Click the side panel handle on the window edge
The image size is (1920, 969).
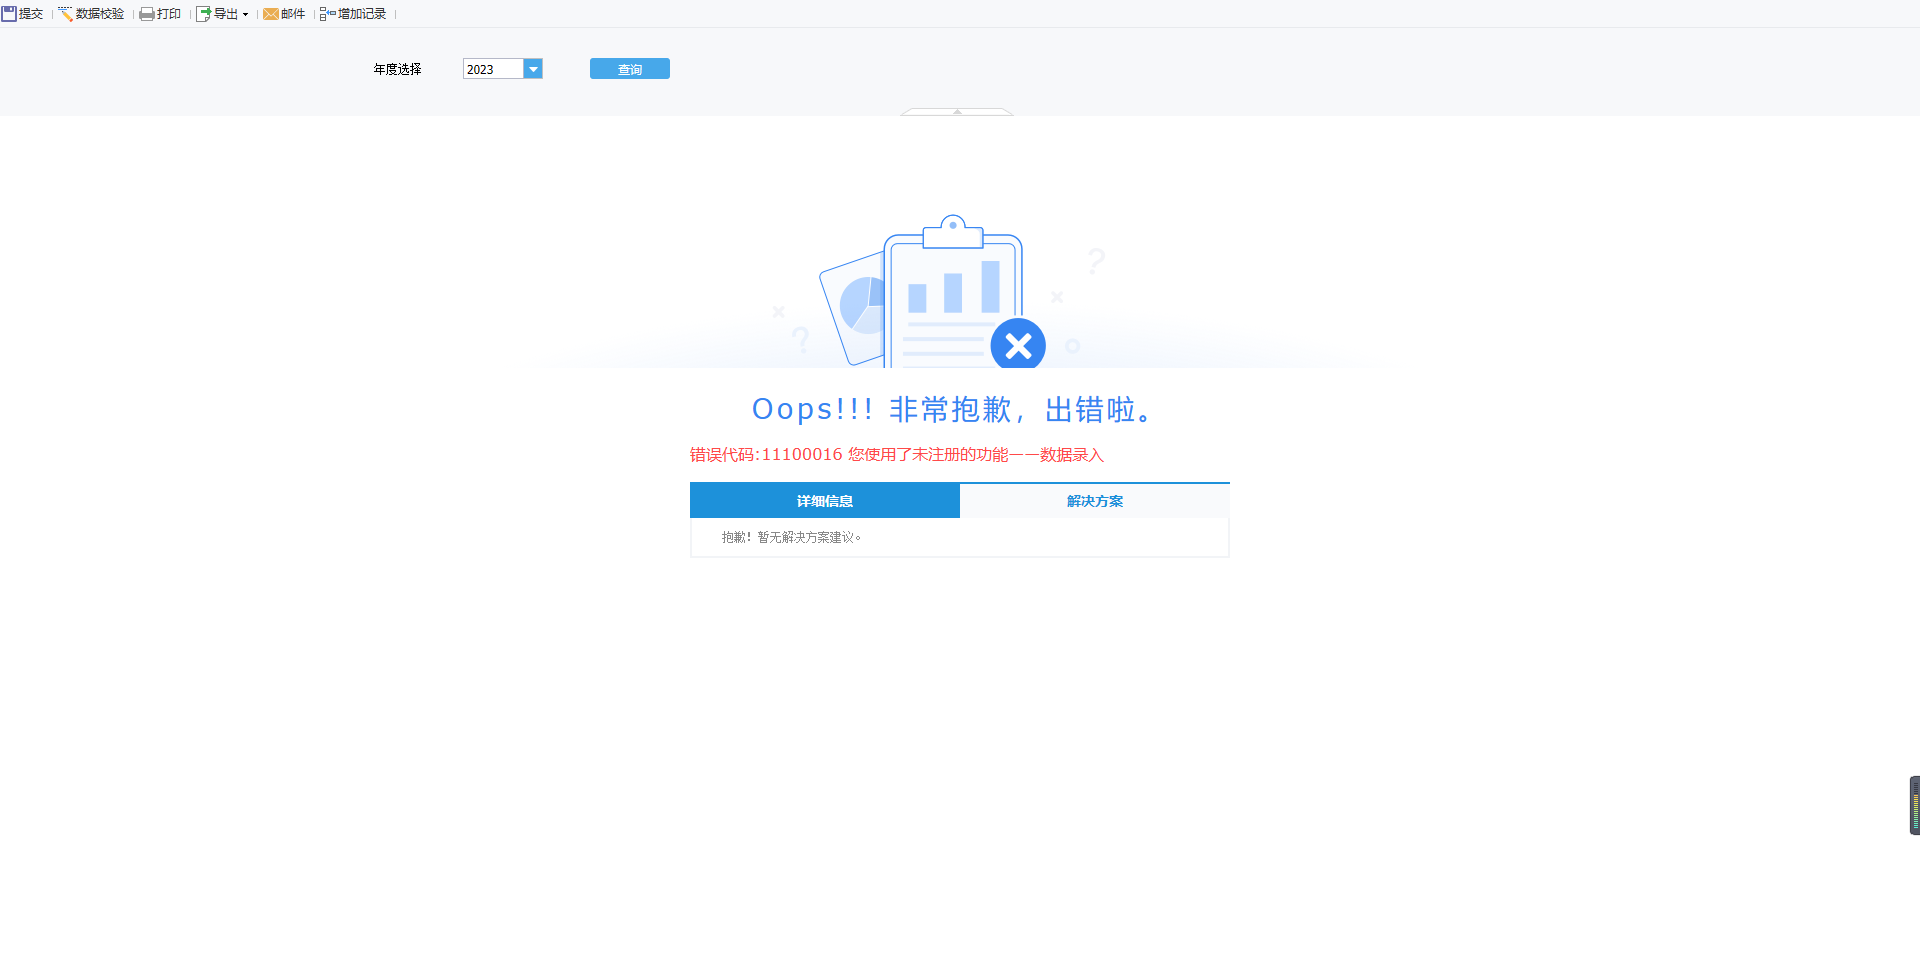coord(1914,805)
